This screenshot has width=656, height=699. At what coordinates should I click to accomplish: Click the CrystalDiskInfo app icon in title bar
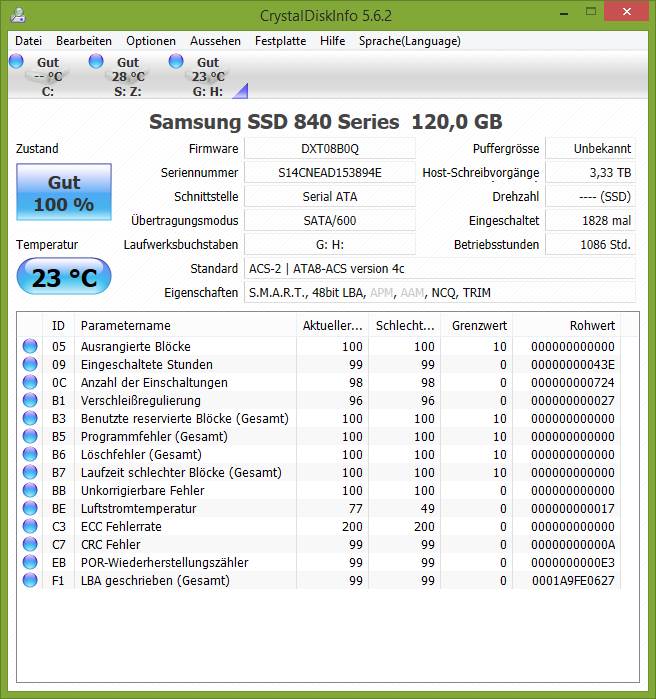[18, 15]
